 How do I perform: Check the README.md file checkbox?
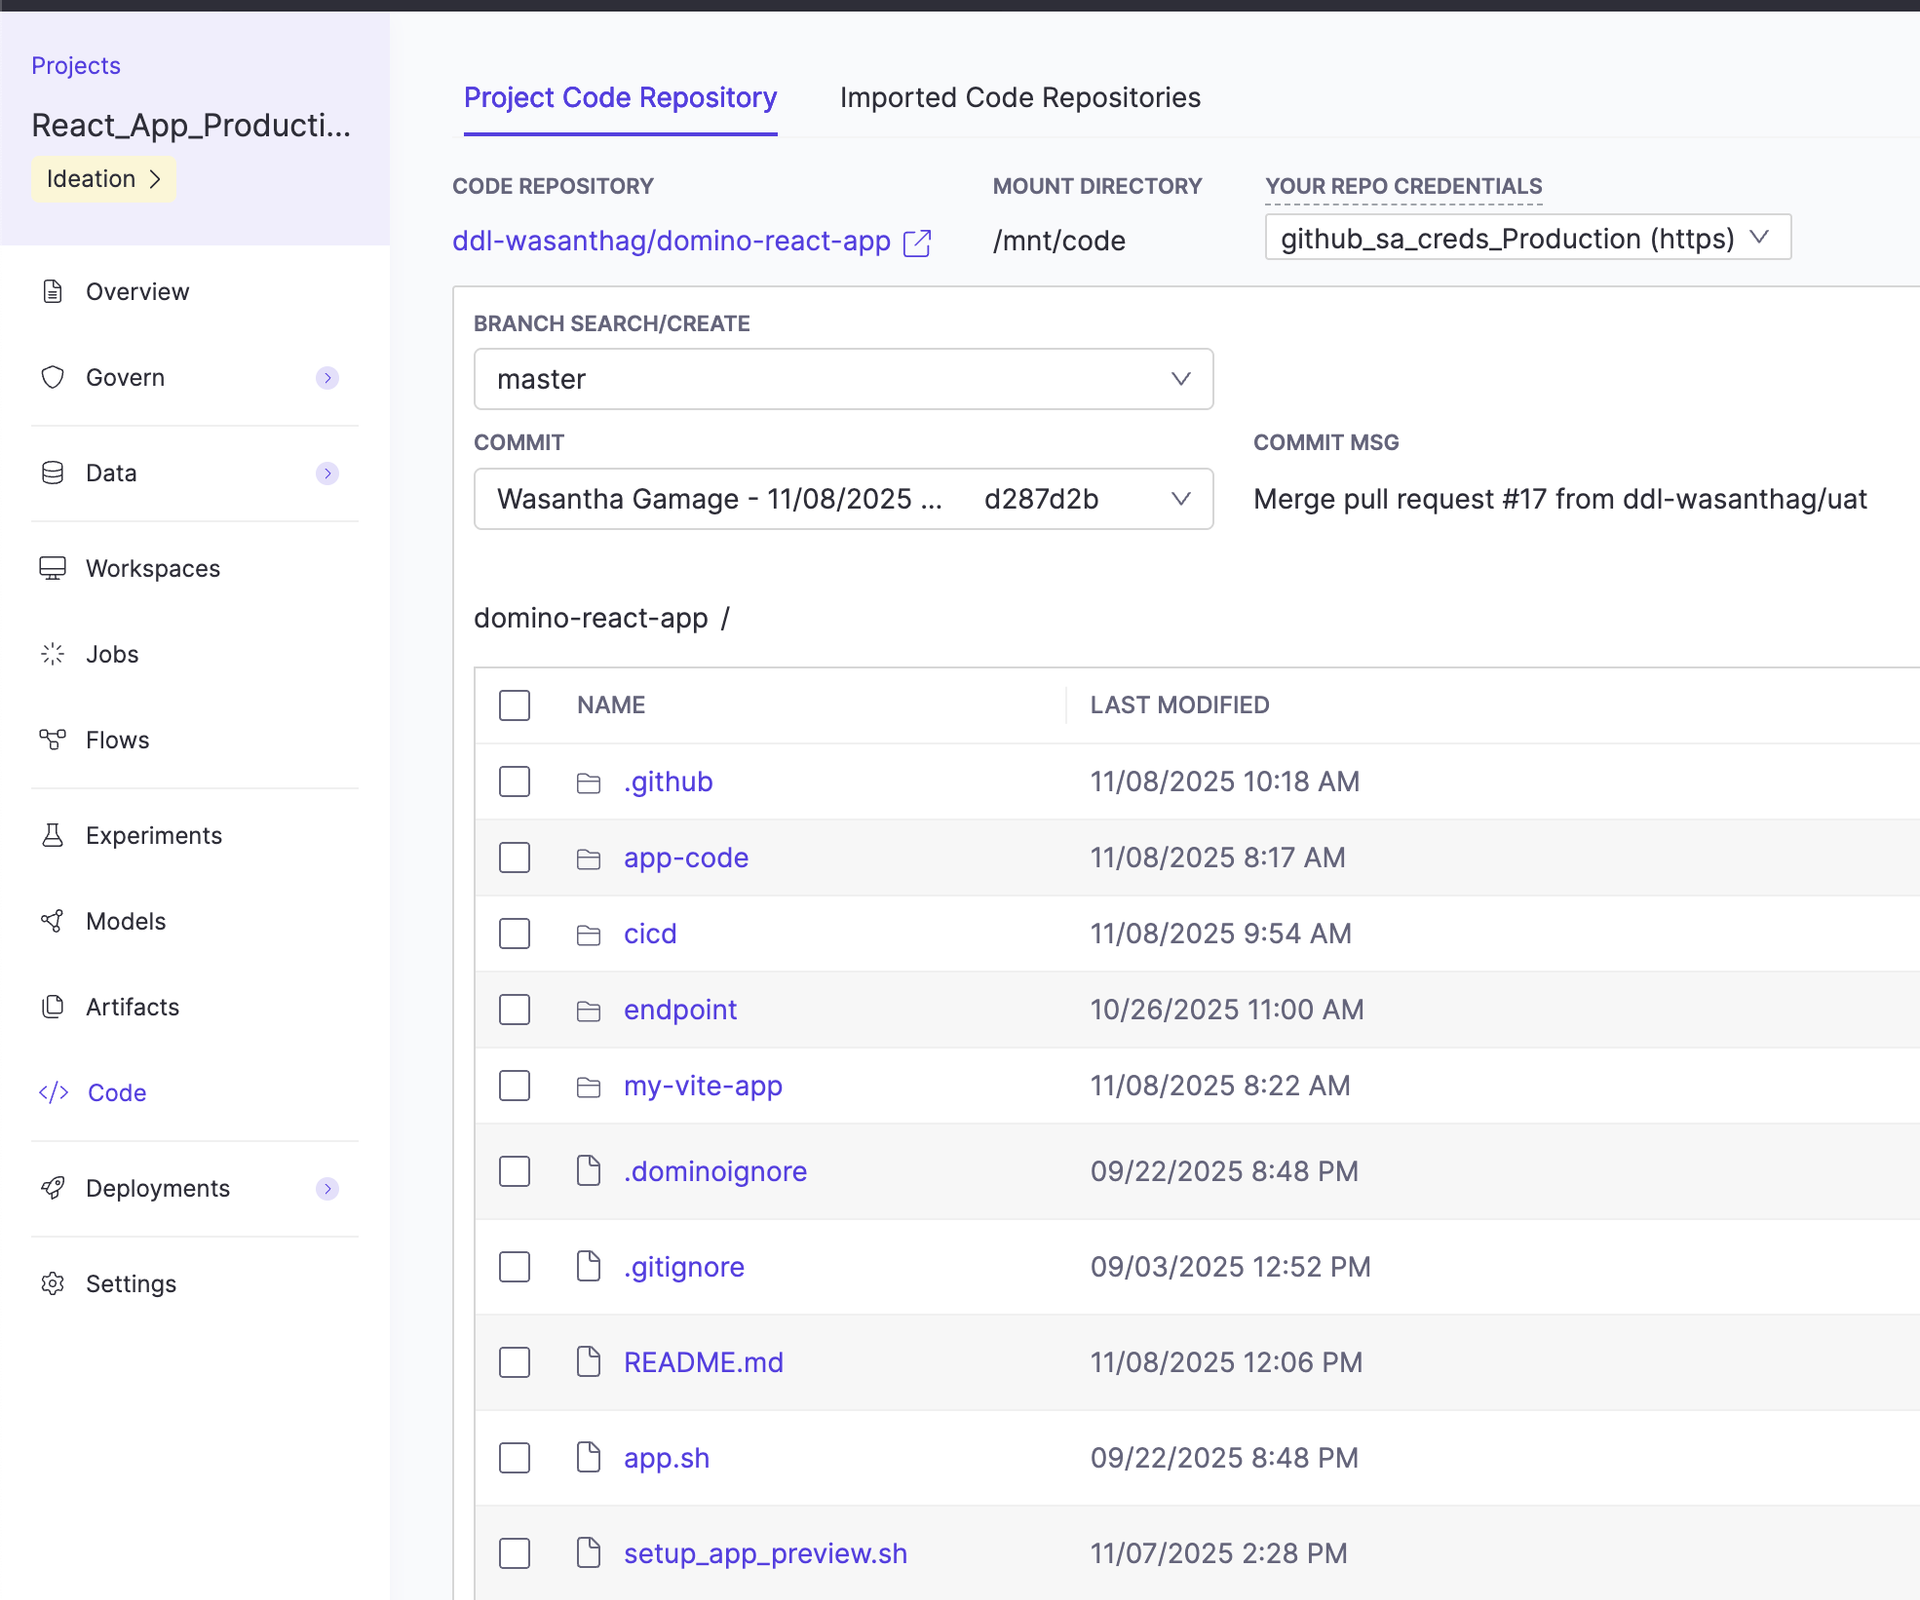(515, 1362)
